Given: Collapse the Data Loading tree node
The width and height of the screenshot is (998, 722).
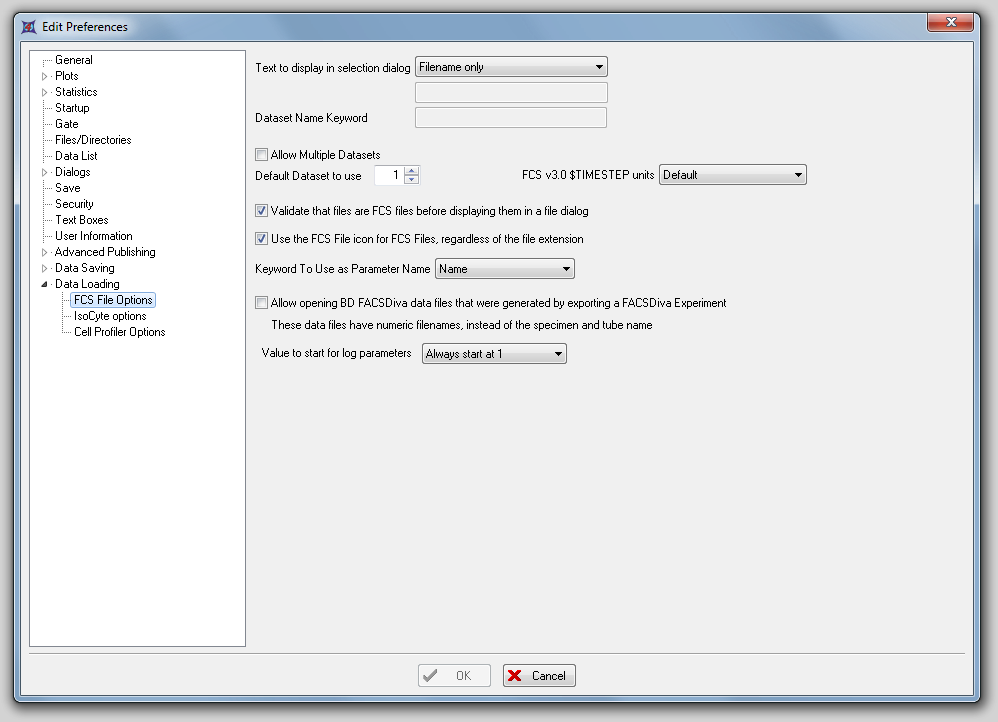Looking at the screenshot, I should (44, 284).
